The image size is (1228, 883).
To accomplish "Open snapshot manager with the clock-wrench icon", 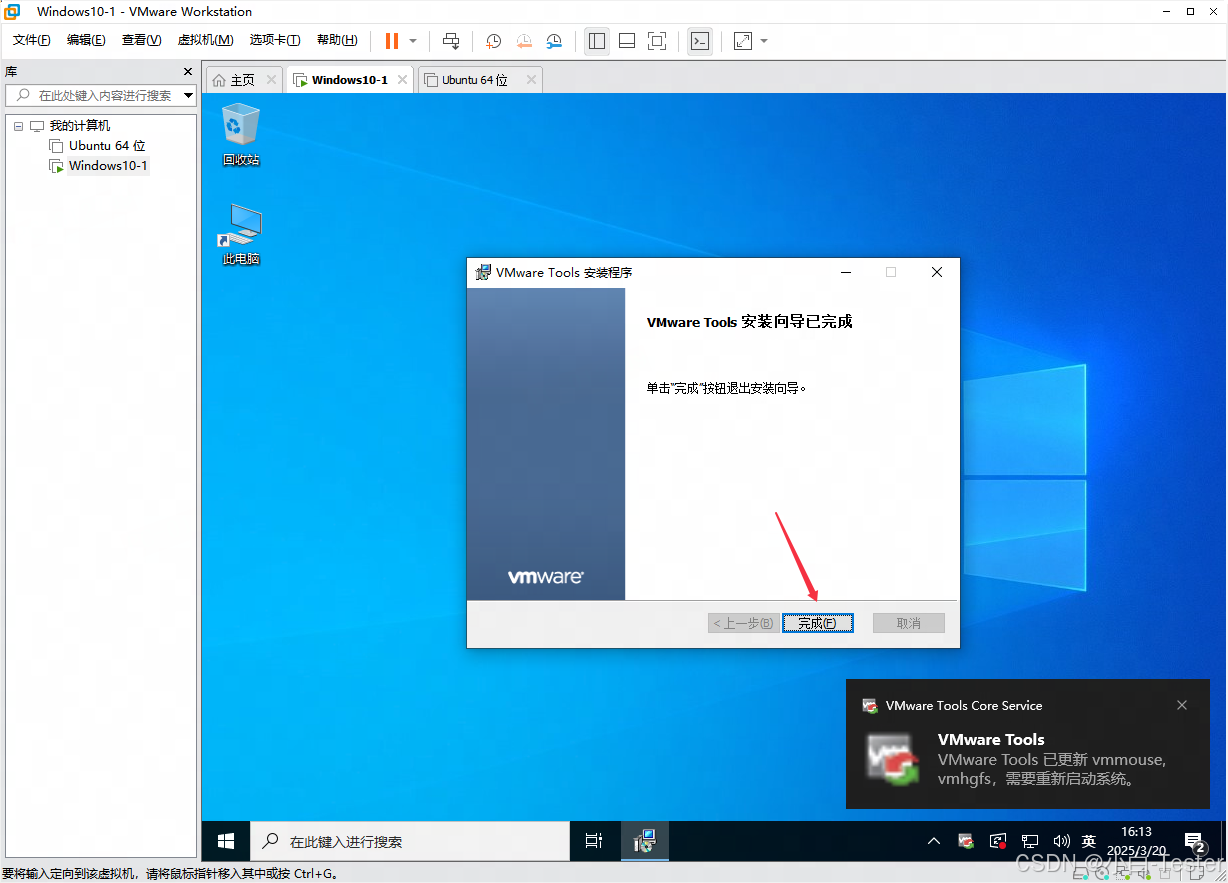I will click(x=554, y=41).
